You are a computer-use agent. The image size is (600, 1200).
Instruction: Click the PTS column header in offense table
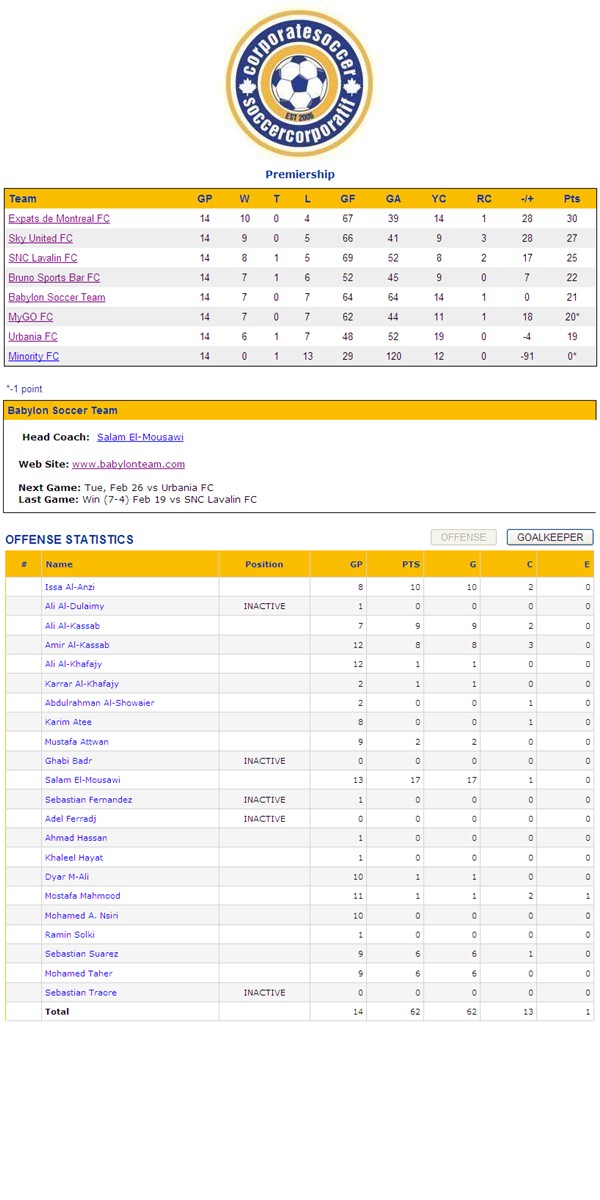click(411, 564)
